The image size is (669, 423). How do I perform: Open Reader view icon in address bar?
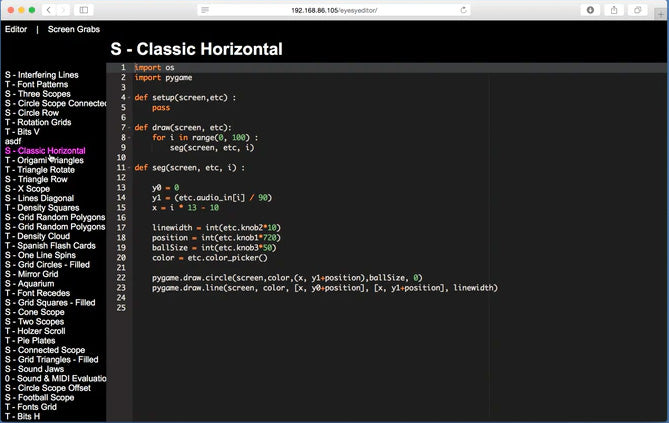coord(205,9)
